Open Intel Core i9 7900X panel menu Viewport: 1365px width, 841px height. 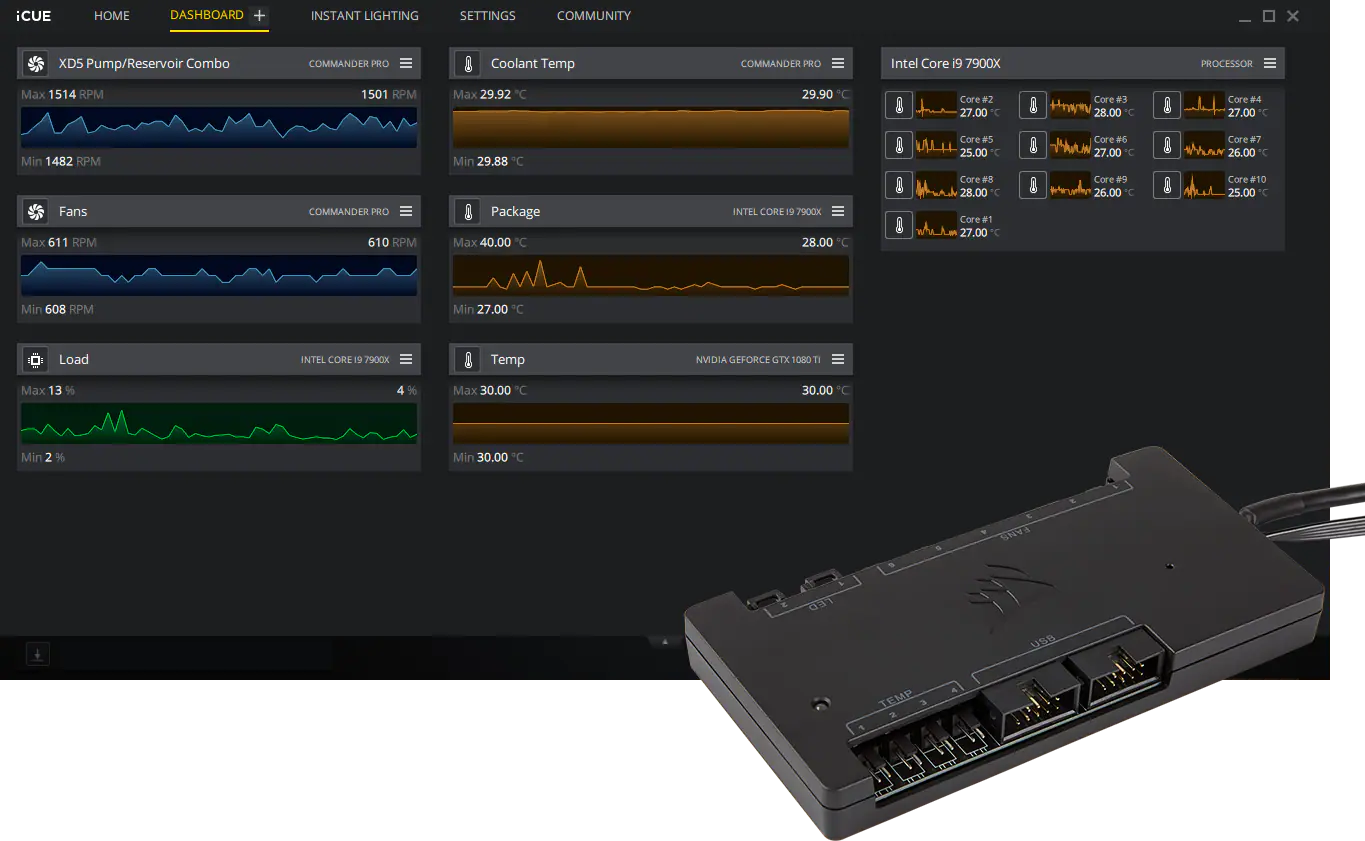1270,63
